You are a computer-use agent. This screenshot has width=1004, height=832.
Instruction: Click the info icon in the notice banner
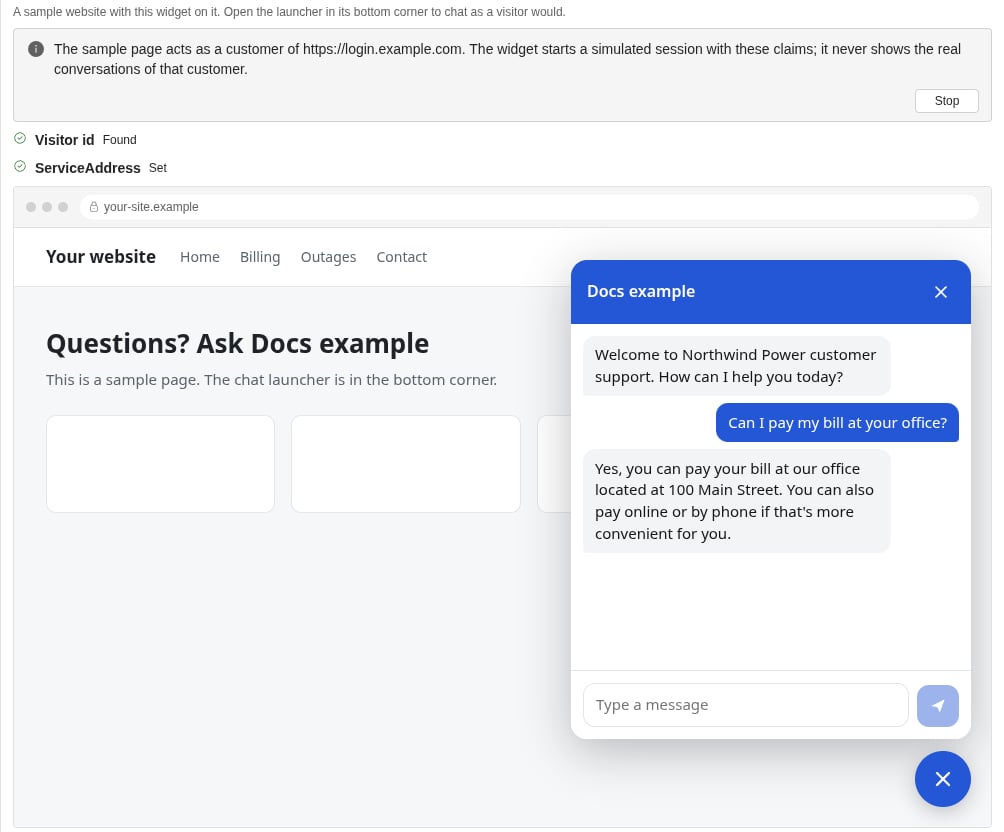tap(36, 49)
